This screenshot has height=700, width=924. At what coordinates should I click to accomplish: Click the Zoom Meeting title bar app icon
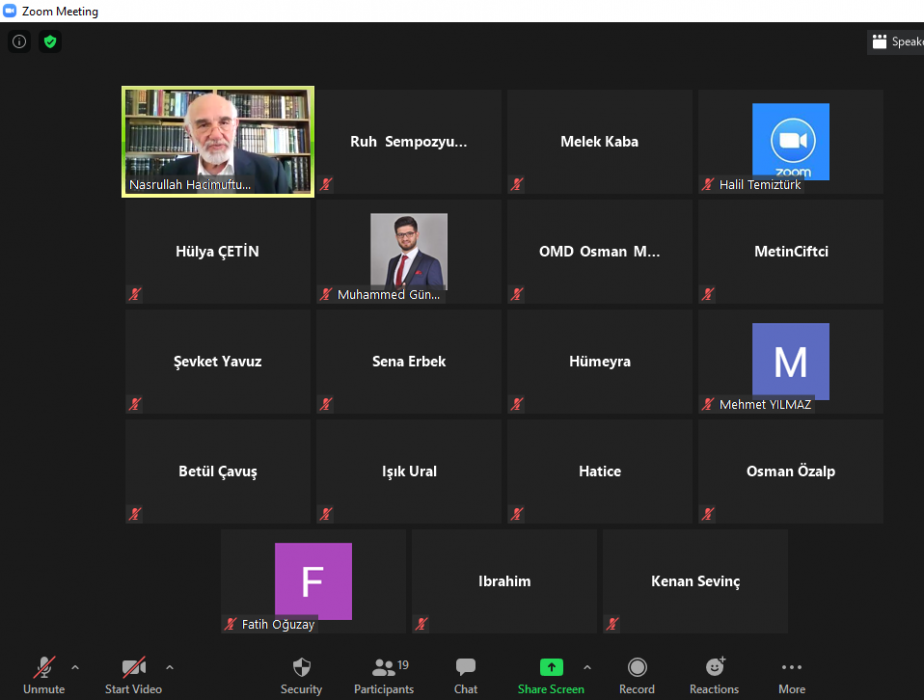(9, 11)
